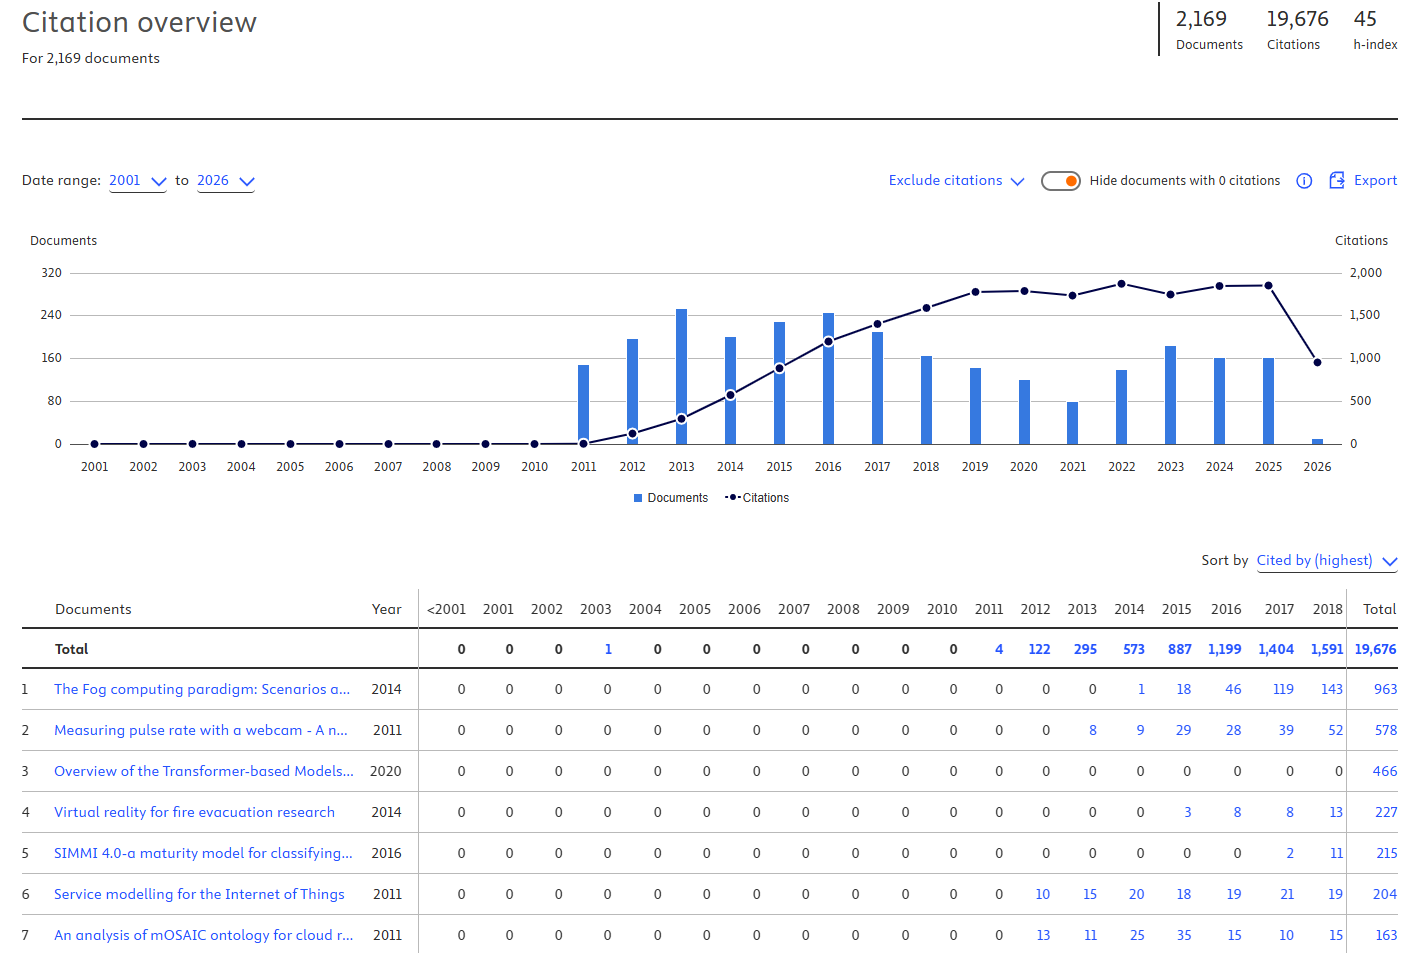
Task: Open The Fog computing paradigm document link
Action: [202, 689]
